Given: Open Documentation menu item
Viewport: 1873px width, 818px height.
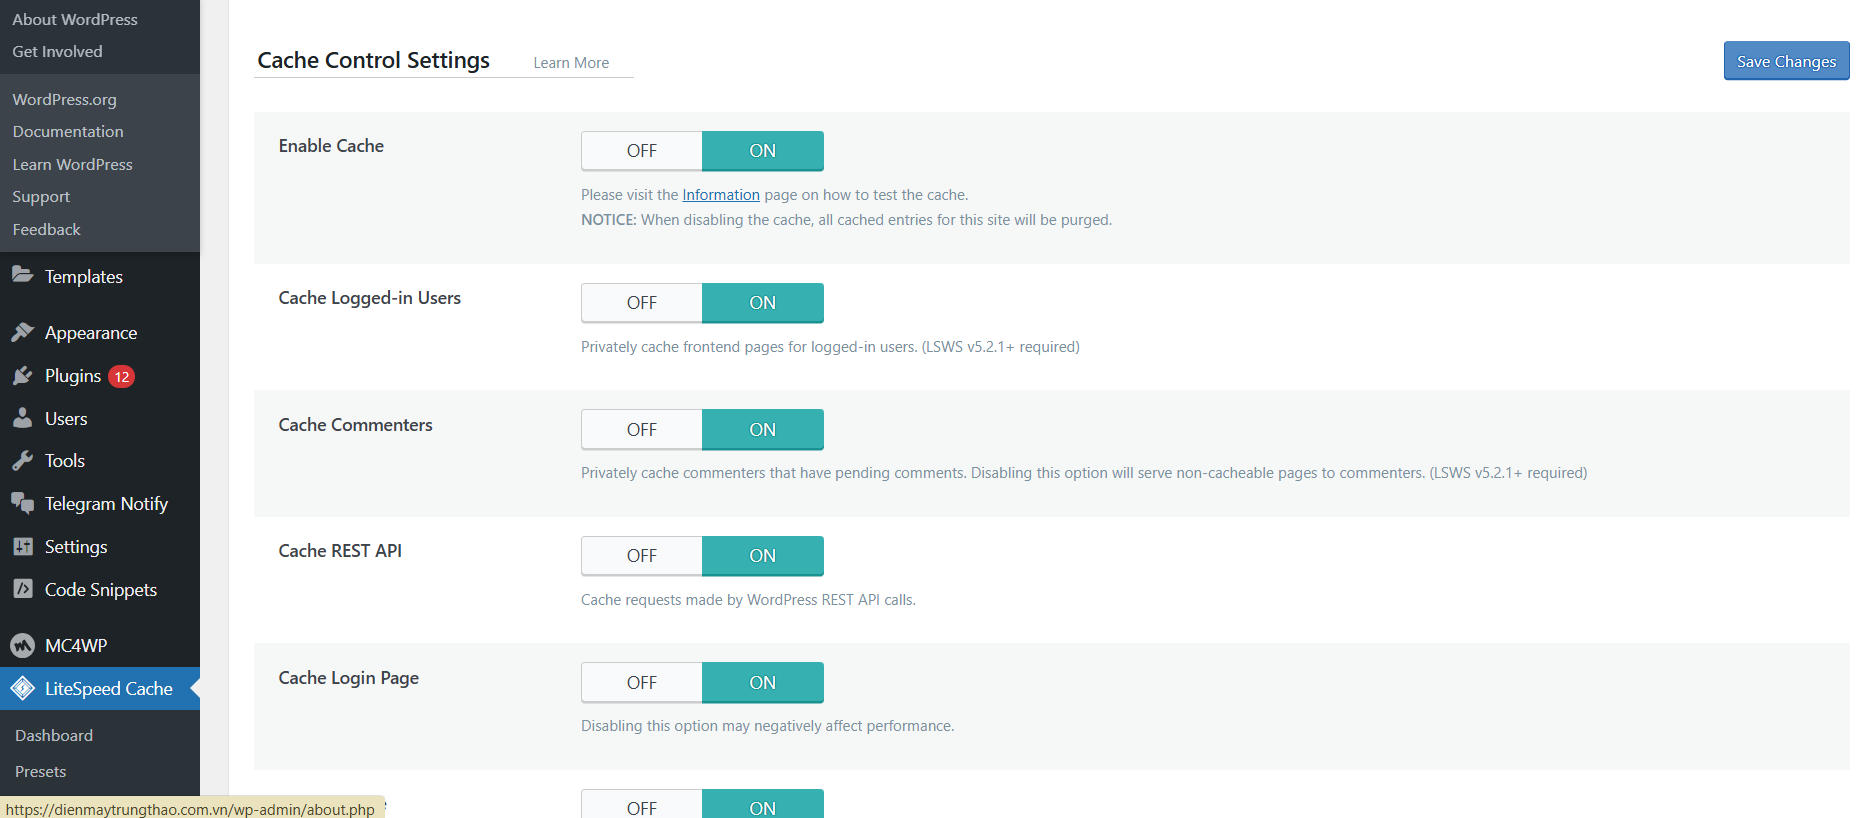Looking at the screenshot, I should 68,131.
